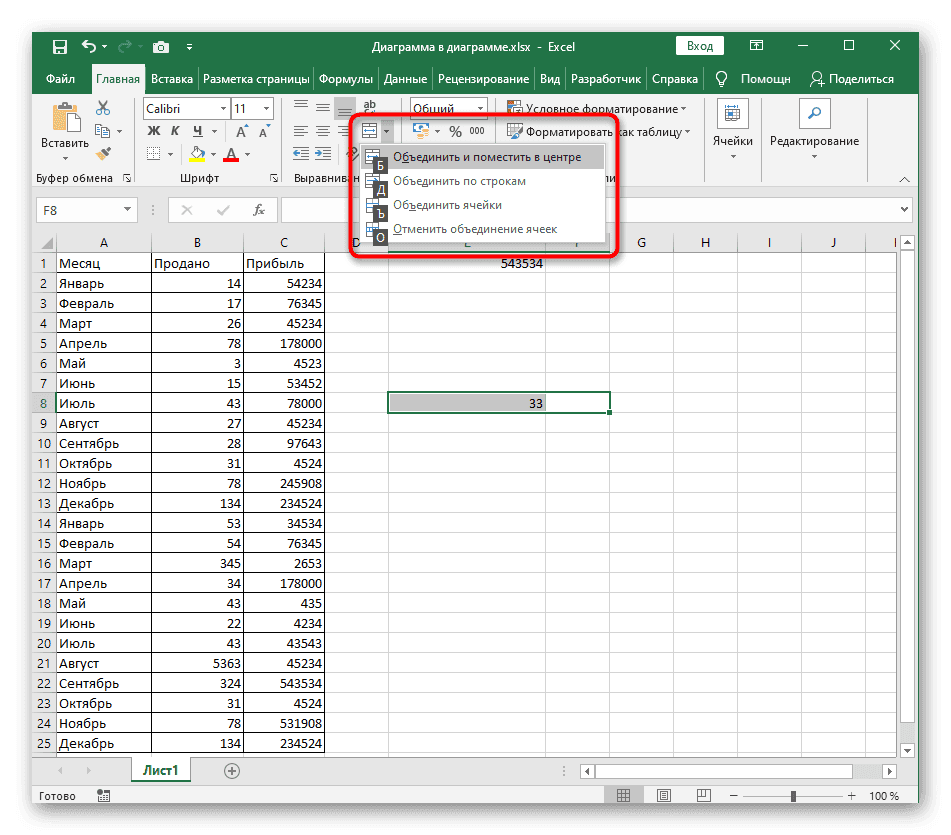Toggle bold Ж formatting
Viewport: 951px width, 835px height.
[154, 131]
